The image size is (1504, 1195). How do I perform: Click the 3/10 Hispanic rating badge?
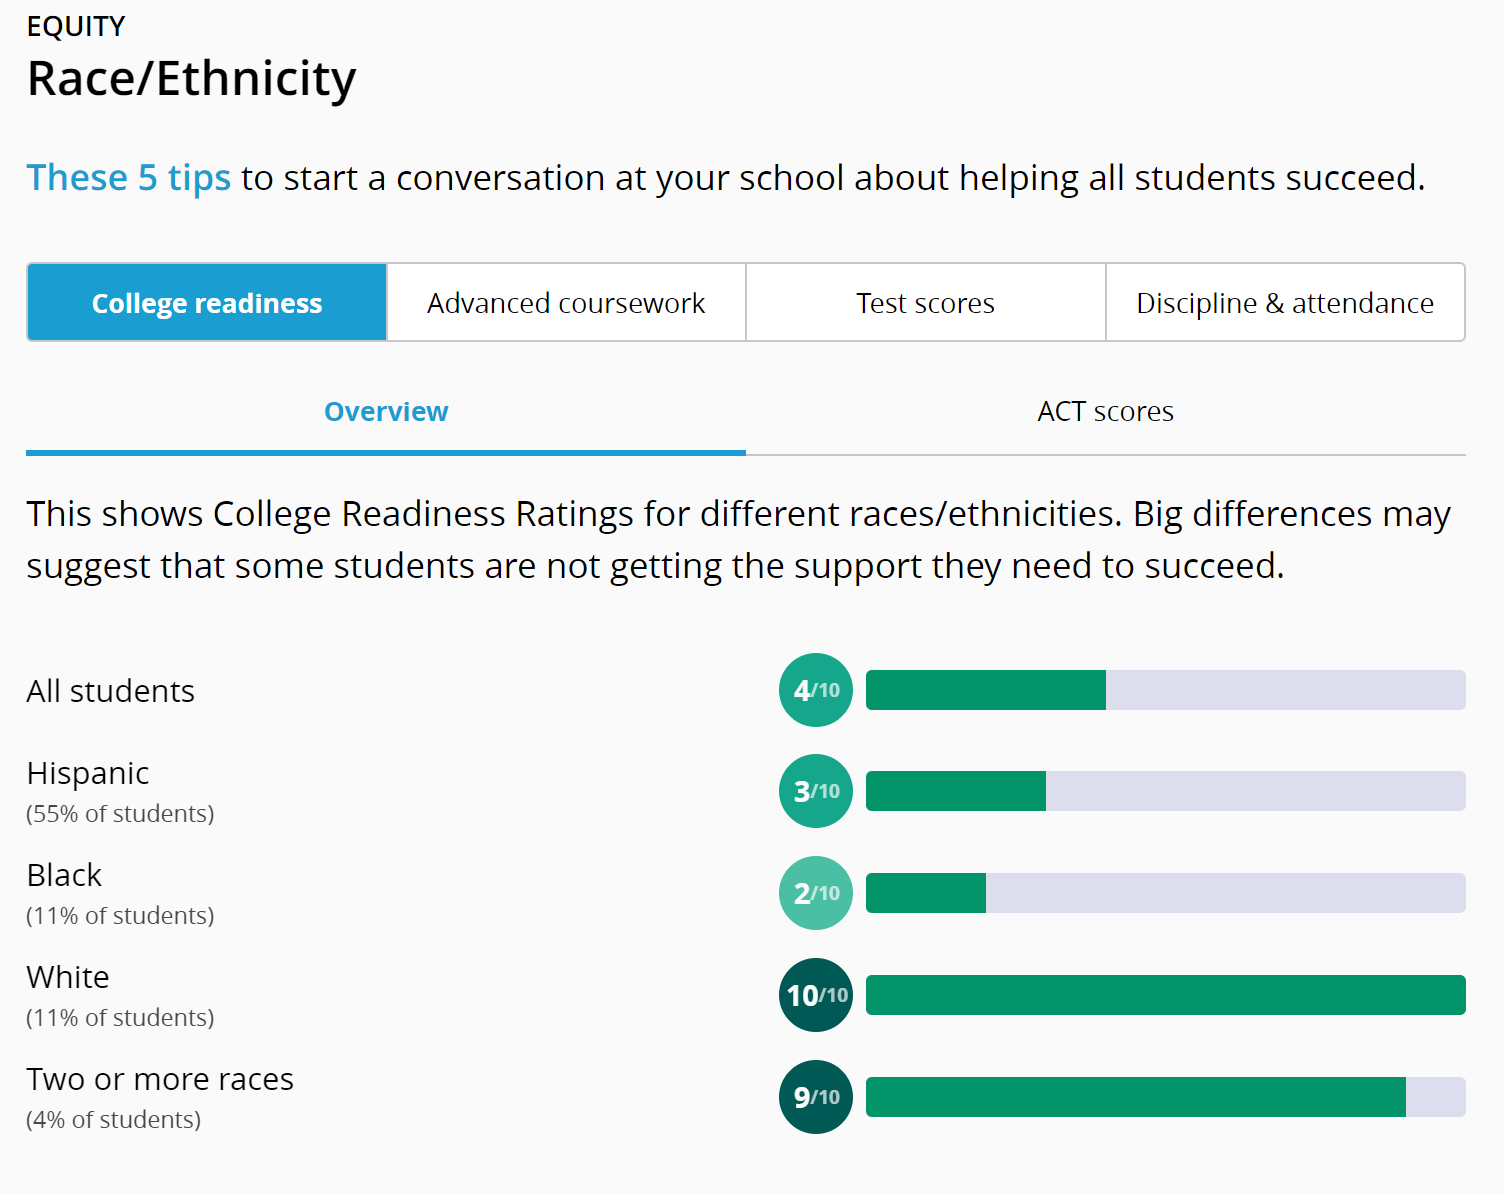(816, 791)
